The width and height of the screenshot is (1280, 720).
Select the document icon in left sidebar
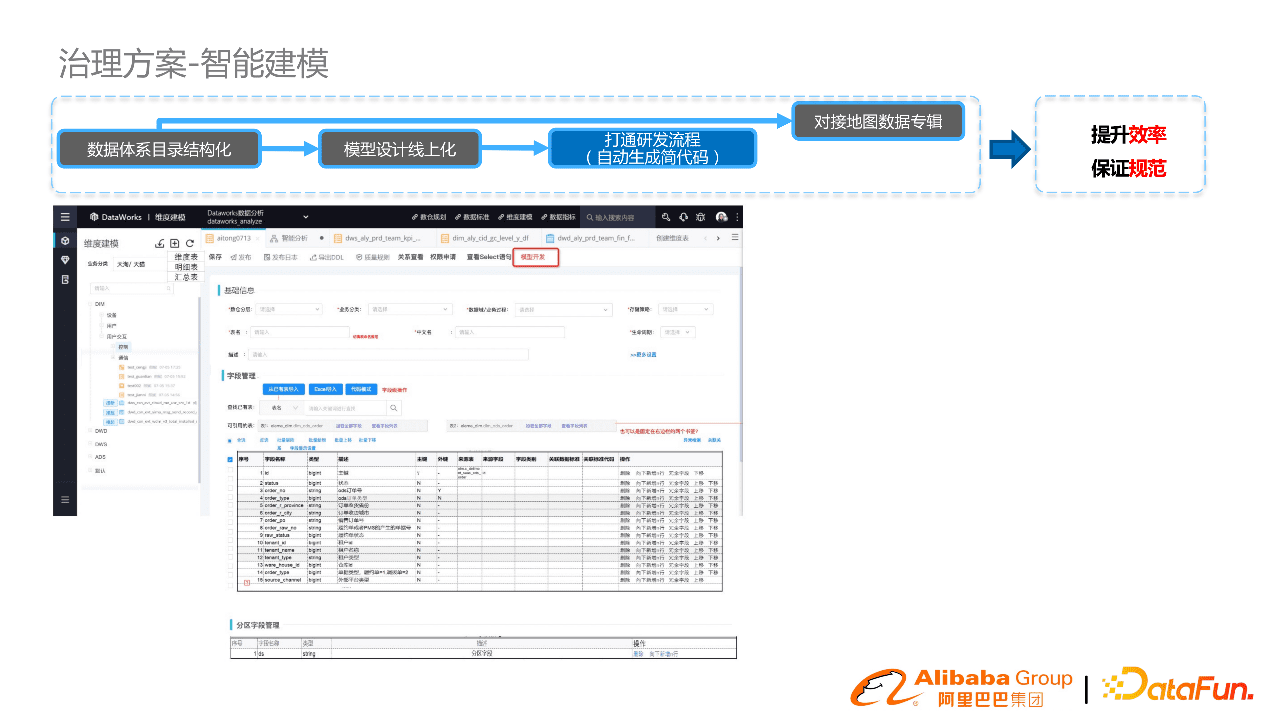click(x=65, y=279)
